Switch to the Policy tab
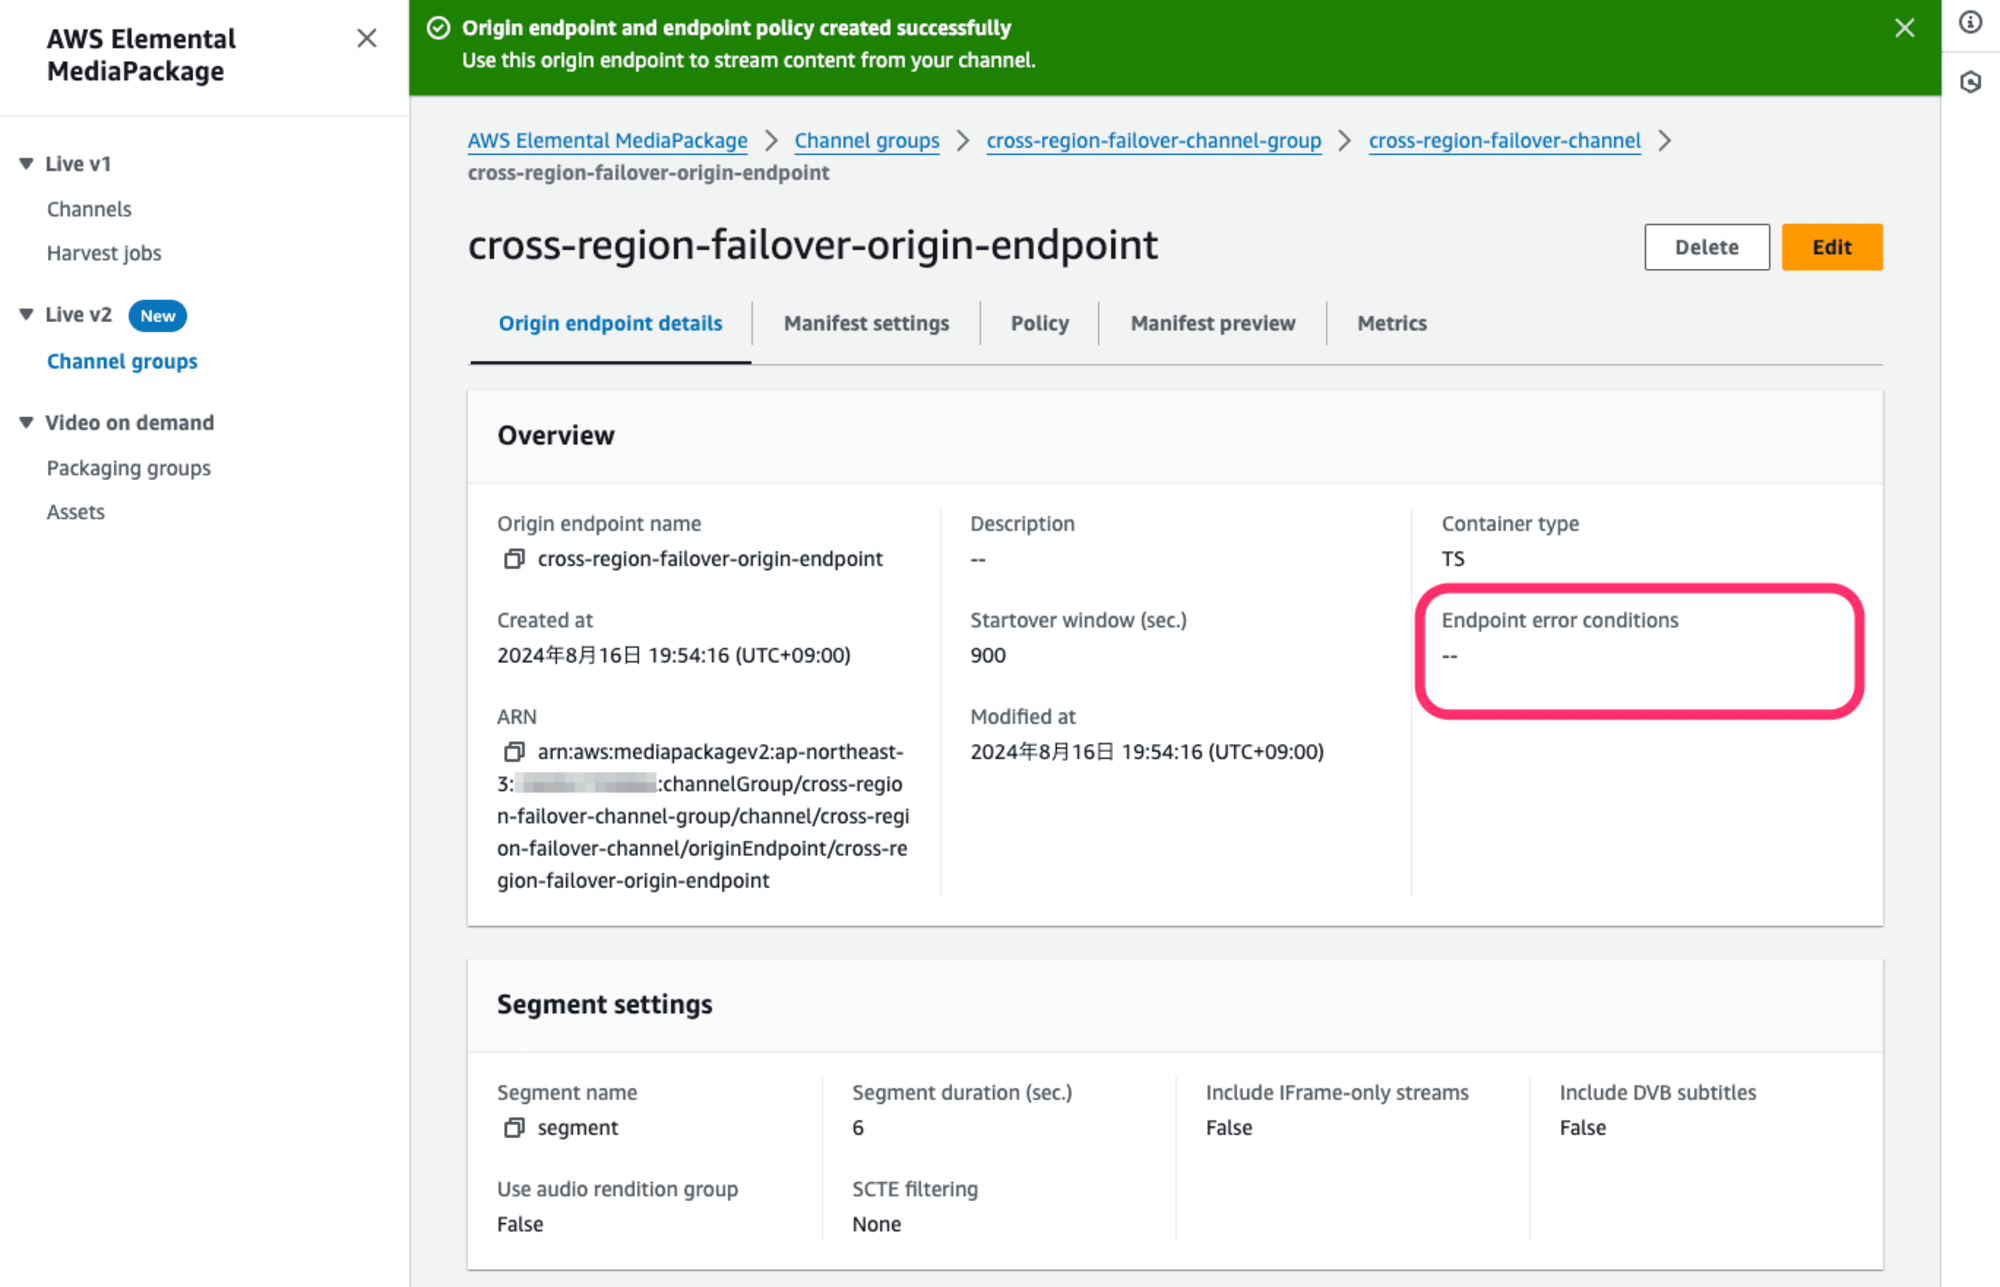This screenshot has width=2000, height=1287. coord(1039,323)
